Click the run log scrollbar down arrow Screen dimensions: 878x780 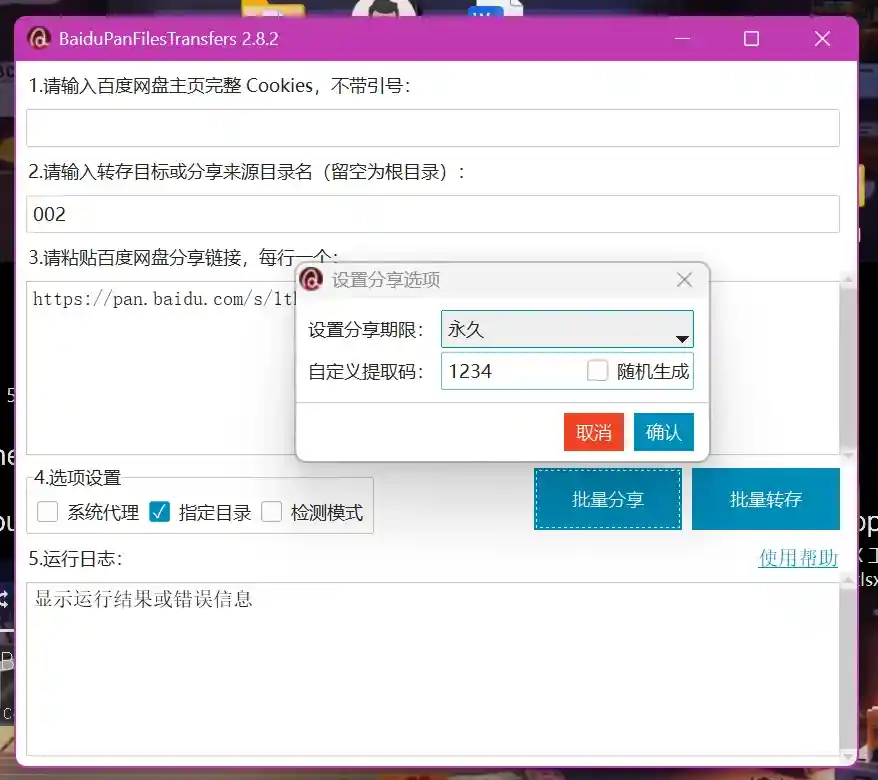click(848, 756)
